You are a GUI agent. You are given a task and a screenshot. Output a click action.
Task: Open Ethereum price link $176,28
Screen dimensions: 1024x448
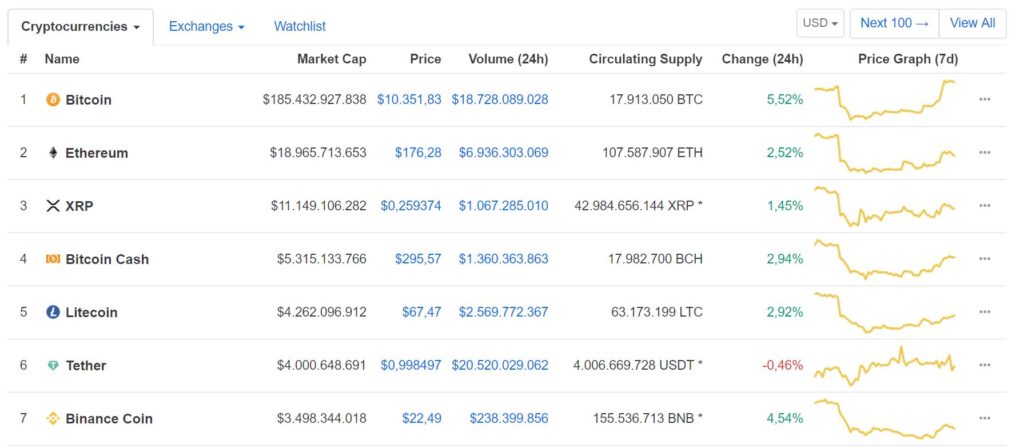[418, 153]
